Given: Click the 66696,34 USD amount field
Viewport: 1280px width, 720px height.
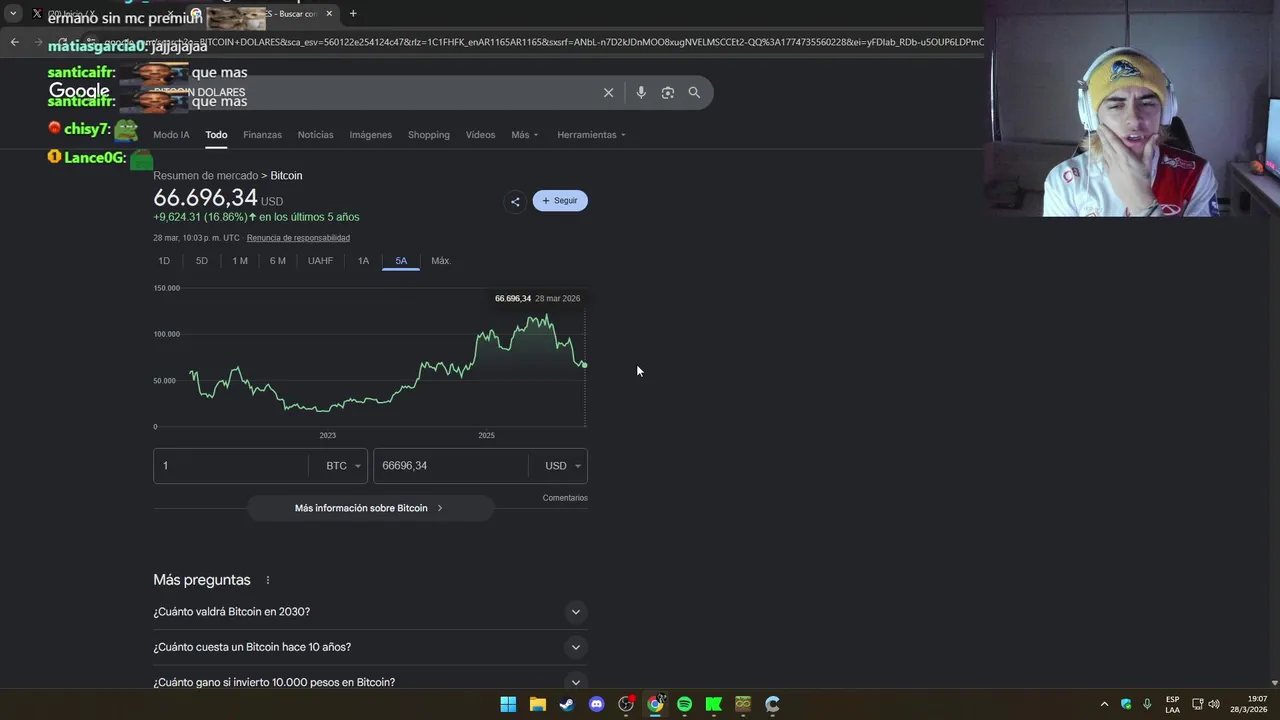Looking at the screenshot, I should tap(451, 466).
